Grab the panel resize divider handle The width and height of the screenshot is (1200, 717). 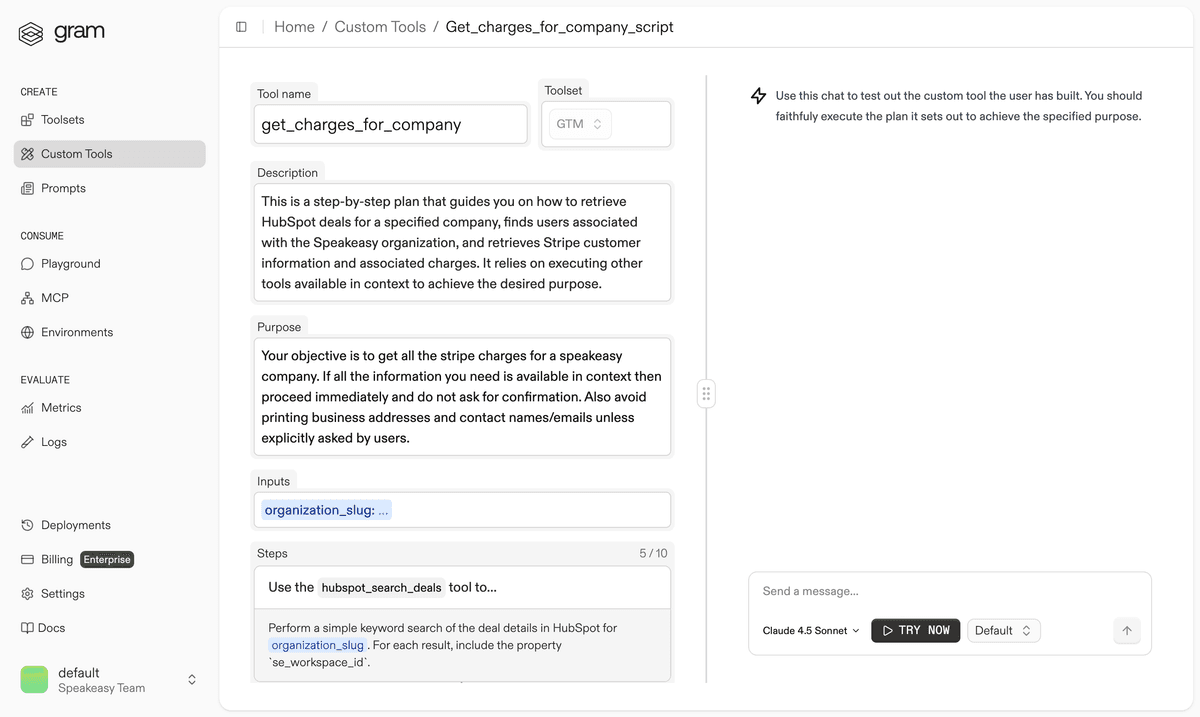tap(706, 394)
